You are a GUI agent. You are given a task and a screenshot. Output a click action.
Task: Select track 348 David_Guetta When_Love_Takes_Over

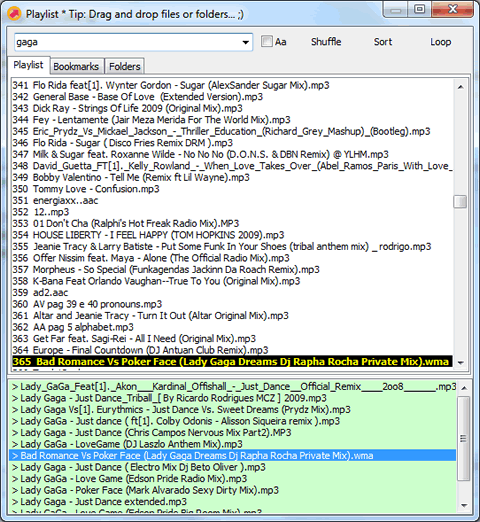pyautogui.click(x=232, y=166)
